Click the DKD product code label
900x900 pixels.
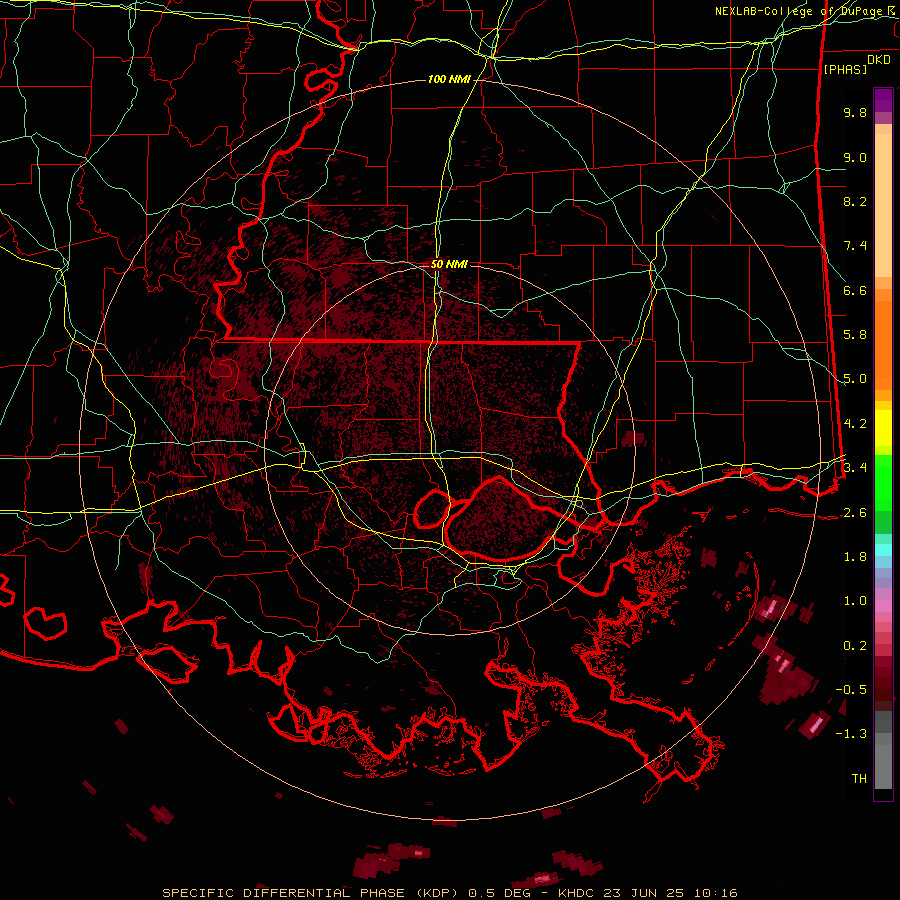[879, 60]
